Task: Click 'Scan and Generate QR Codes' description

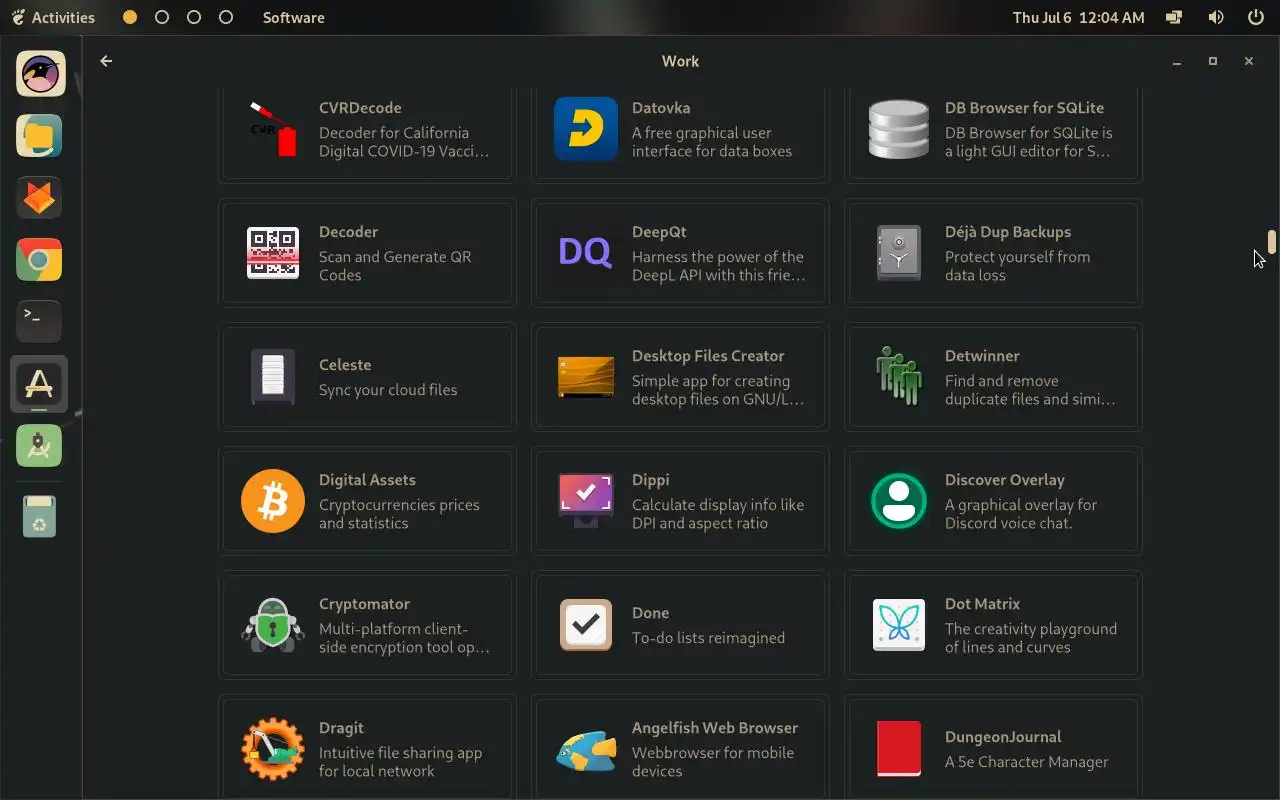Action: pyautogui.click(x=395, y=266)
